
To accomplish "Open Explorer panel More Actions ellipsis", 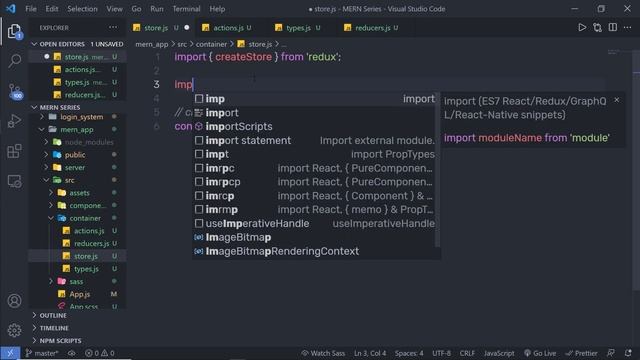I will click(113, 27).
